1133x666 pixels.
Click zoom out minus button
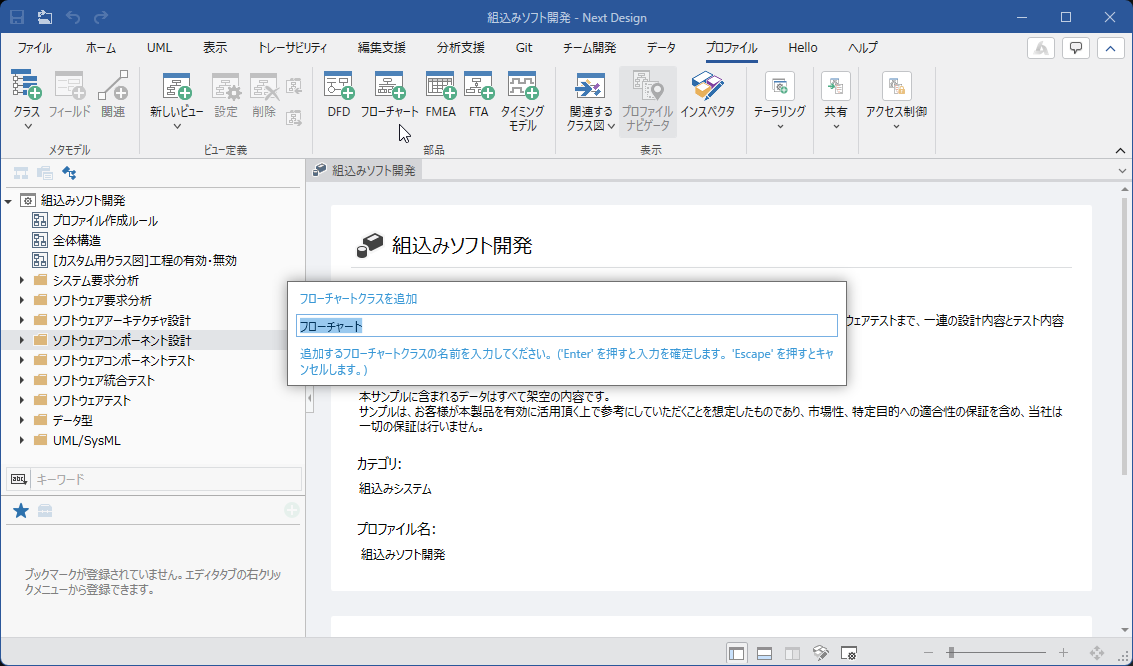click(x=929, y=653)
